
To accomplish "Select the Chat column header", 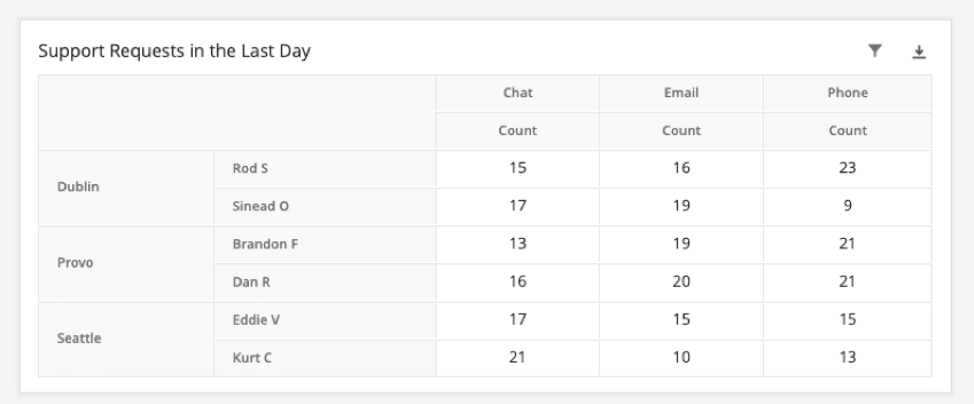I will click(x=517, y=93).
